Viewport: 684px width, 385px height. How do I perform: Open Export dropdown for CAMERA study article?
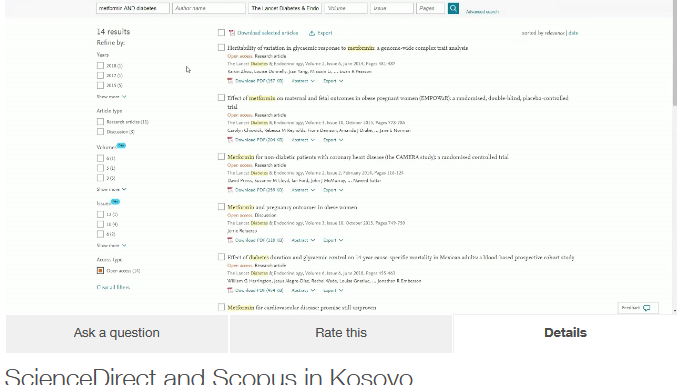click(x=333, y=190)
